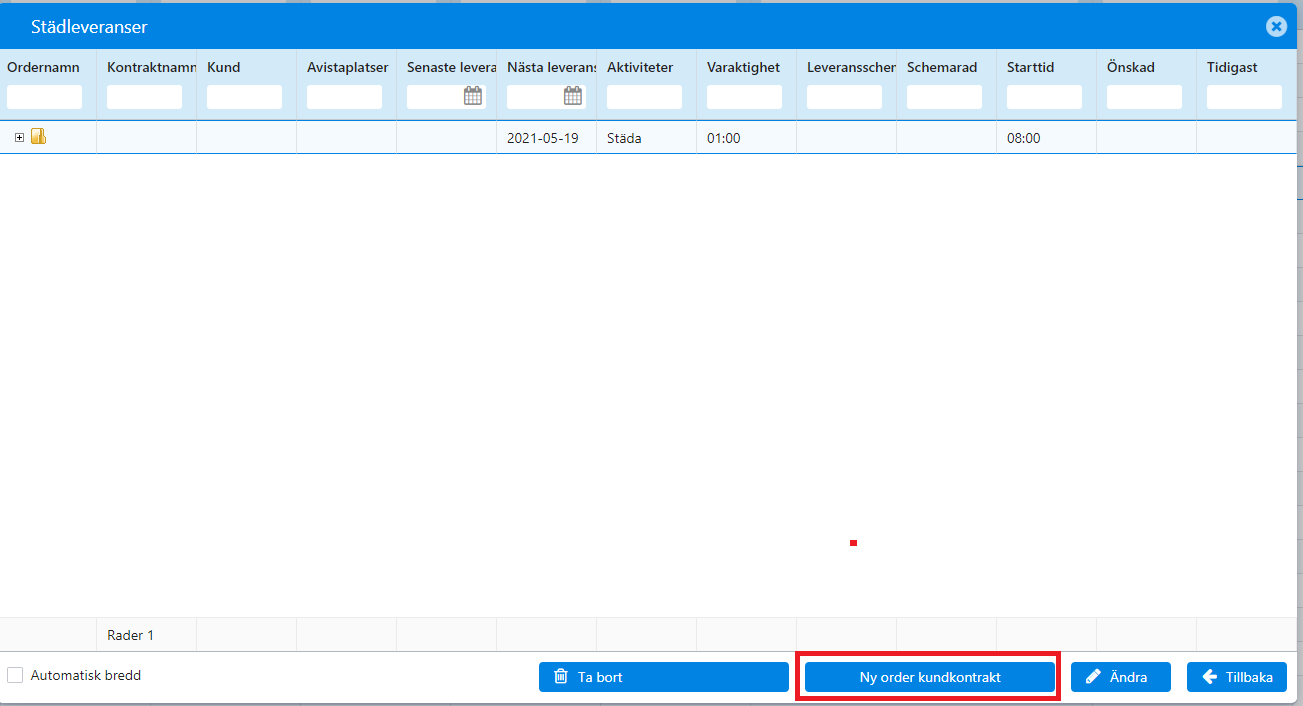1303x706 pixels.
Task: Toggle the Automatisk bredd checkbox
Action: [15, 675]
